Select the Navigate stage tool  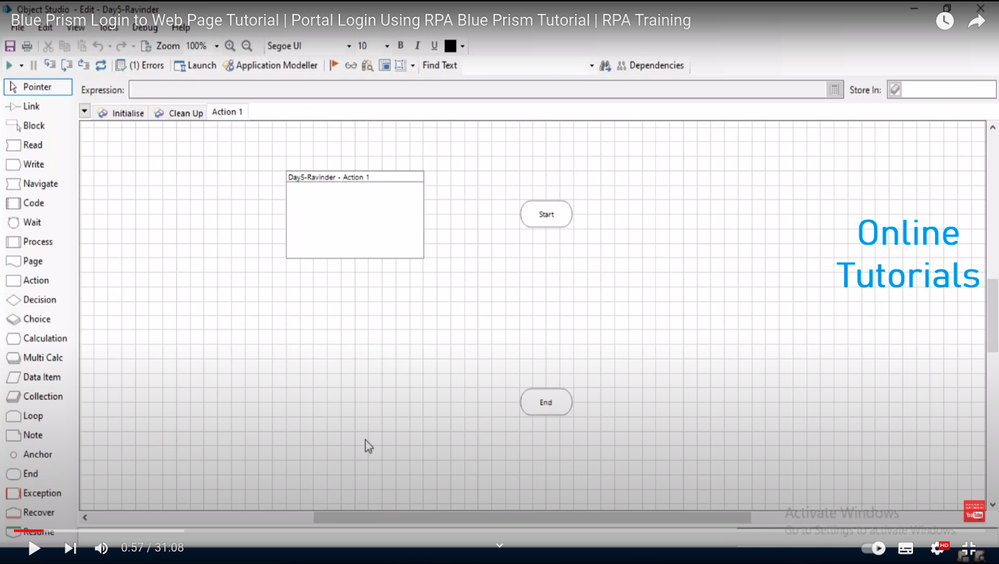pos(32,184)
